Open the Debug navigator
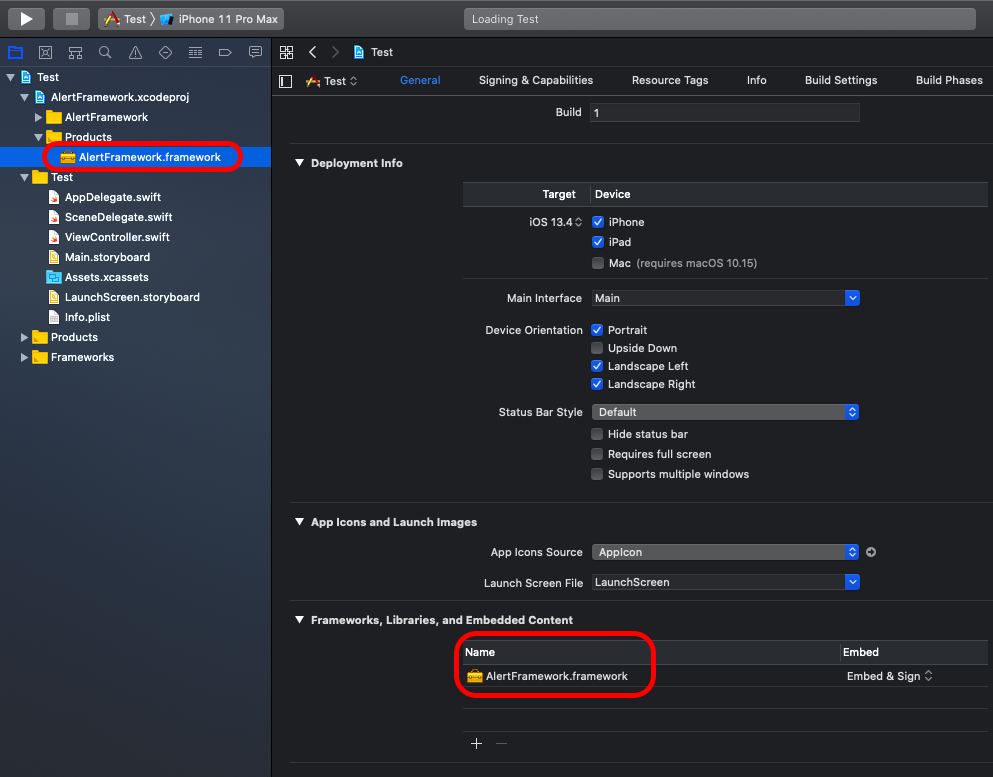Image resolution: width=993 pixels, height=777 pixels. click(x=195, y=53)
